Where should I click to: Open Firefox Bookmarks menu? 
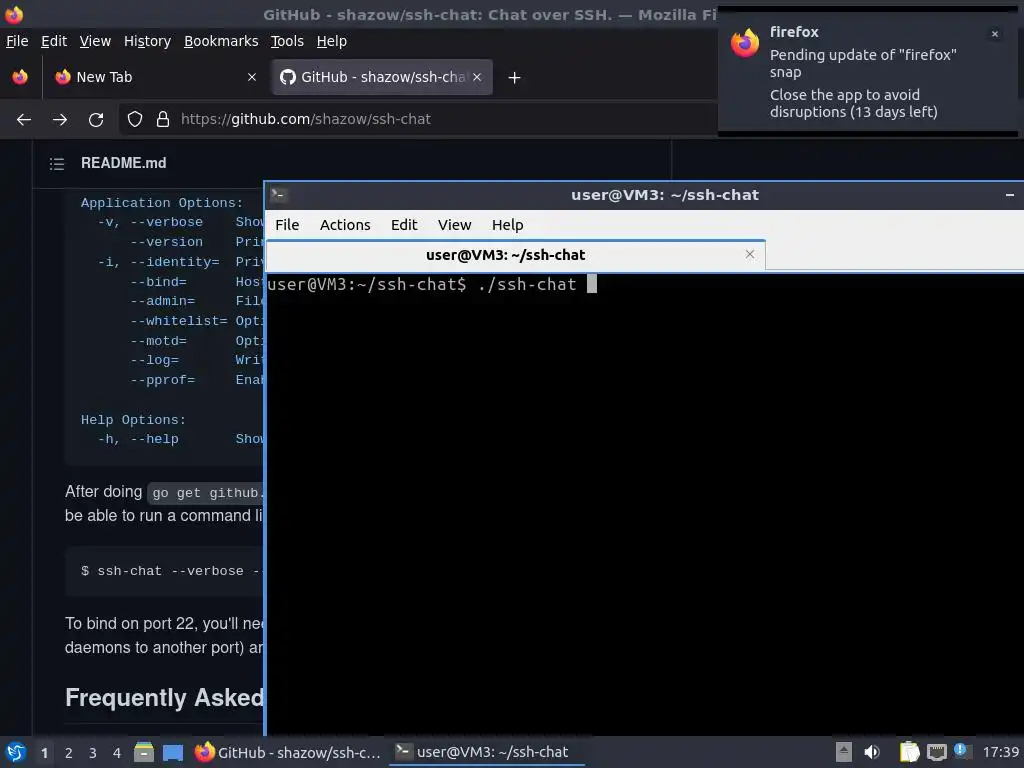tap(221, 41)
